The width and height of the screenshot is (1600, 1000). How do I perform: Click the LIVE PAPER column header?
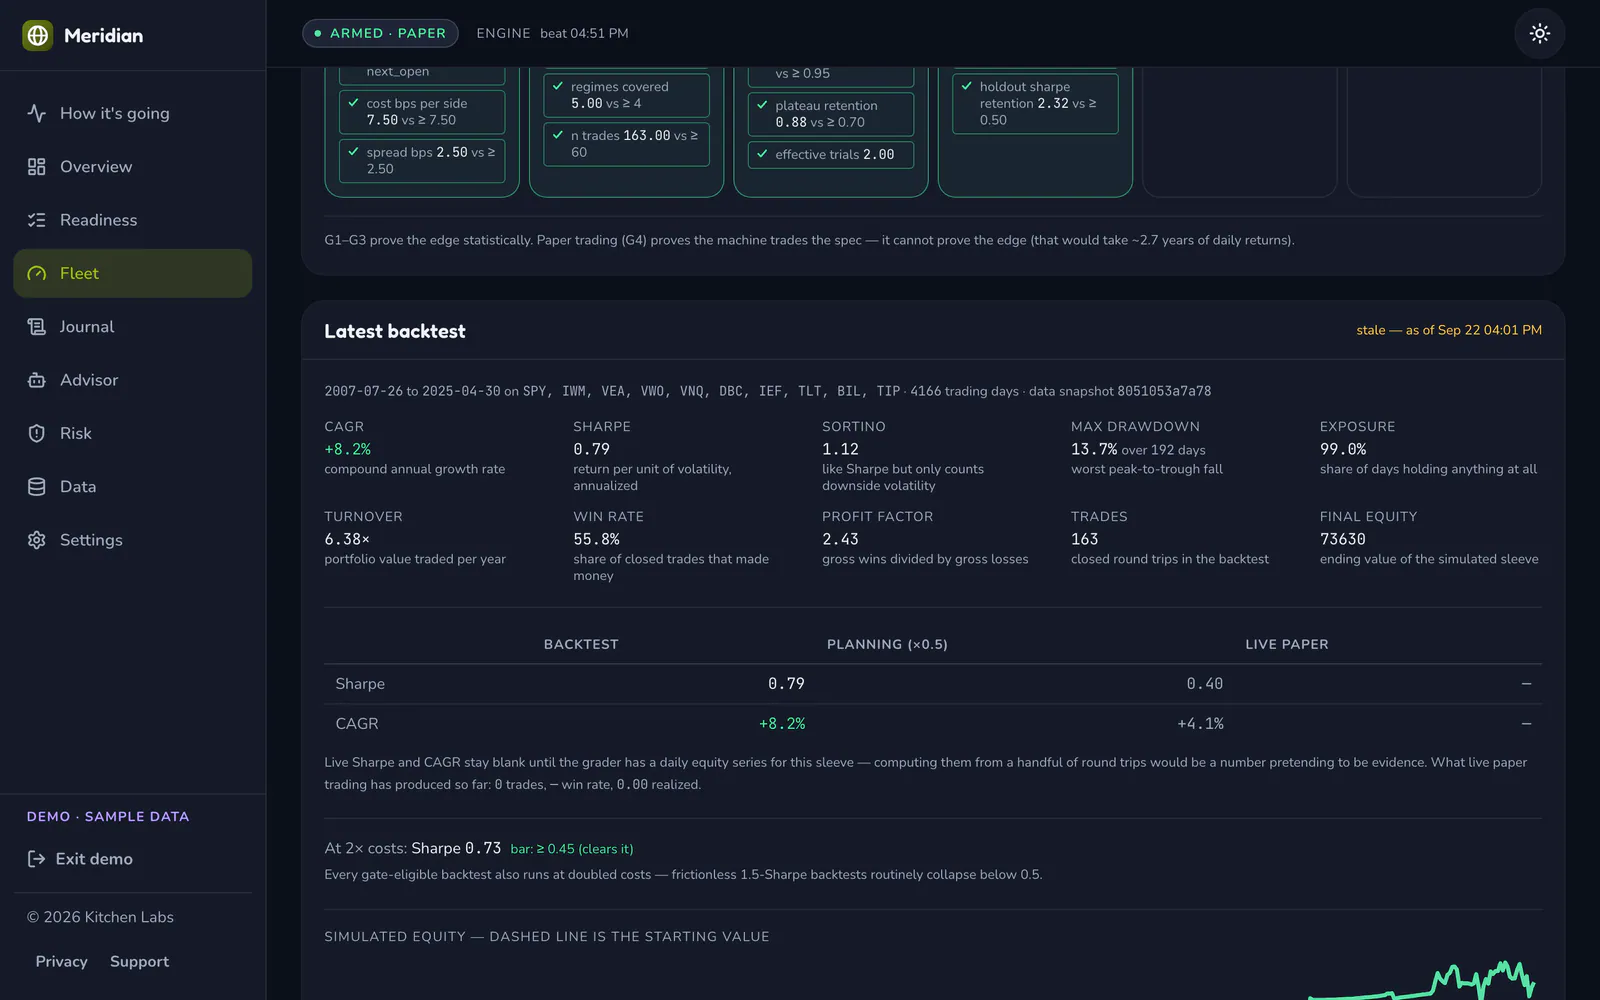pyautogui.click(x=1287, y=644)
